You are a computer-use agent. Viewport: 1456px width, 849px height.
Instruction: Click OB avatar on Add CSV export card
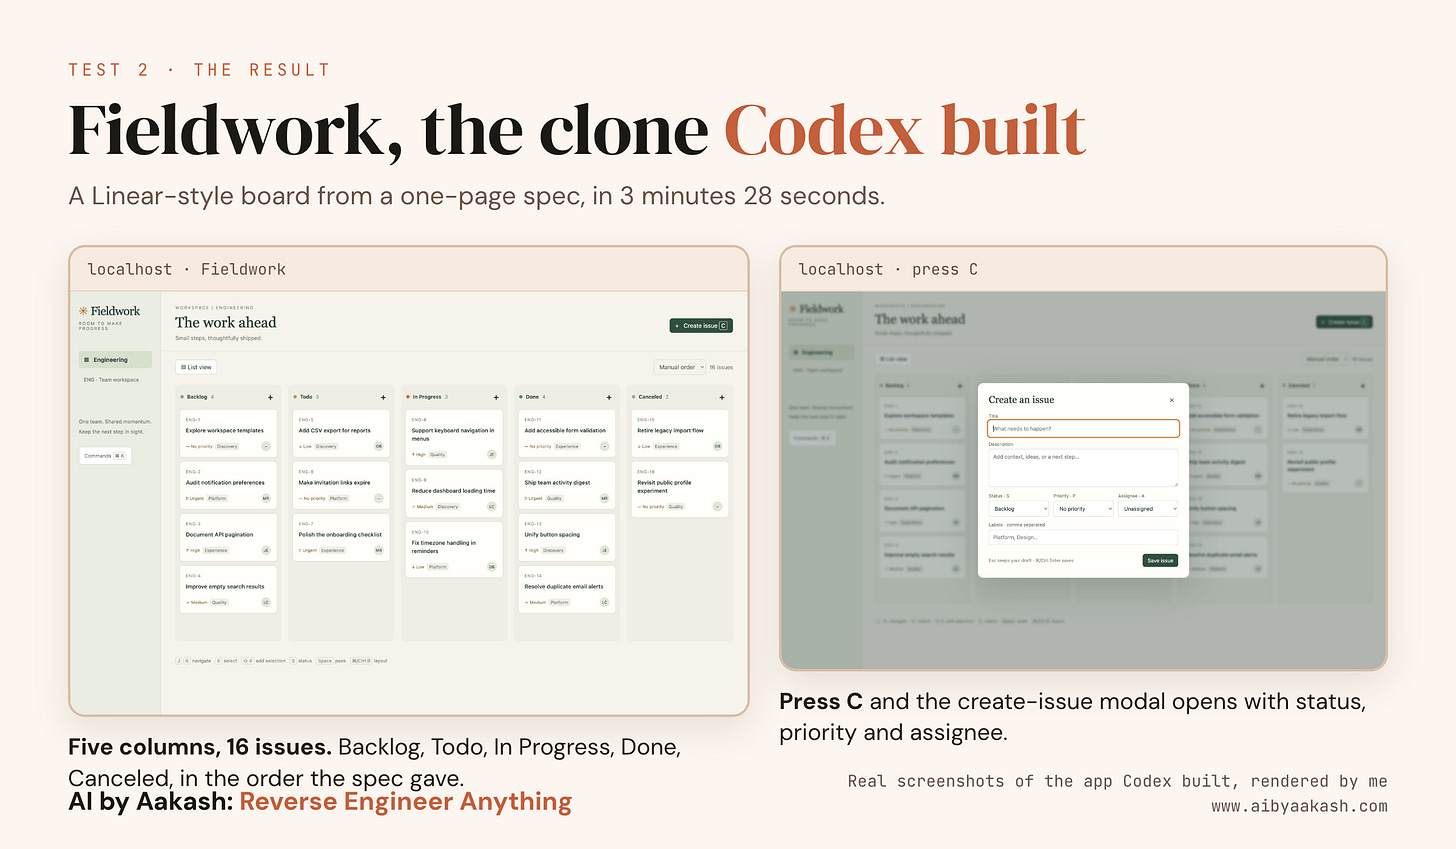[379, 446]
